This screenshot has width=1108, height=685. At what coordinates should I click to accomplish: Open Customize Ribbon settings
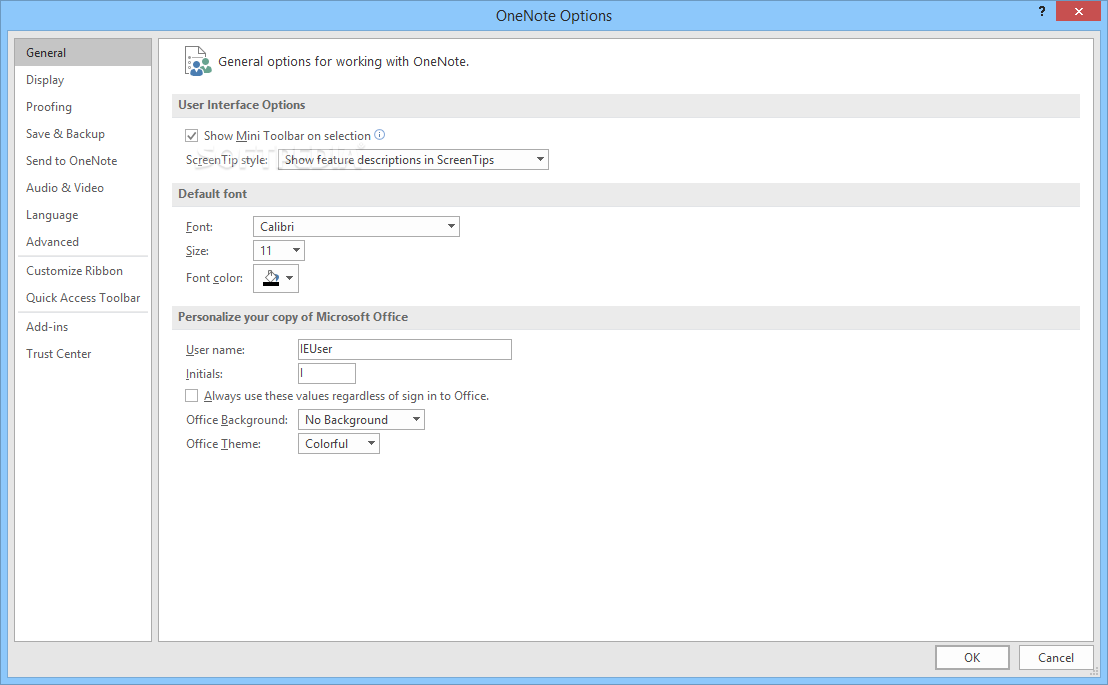tap(83, 271)
